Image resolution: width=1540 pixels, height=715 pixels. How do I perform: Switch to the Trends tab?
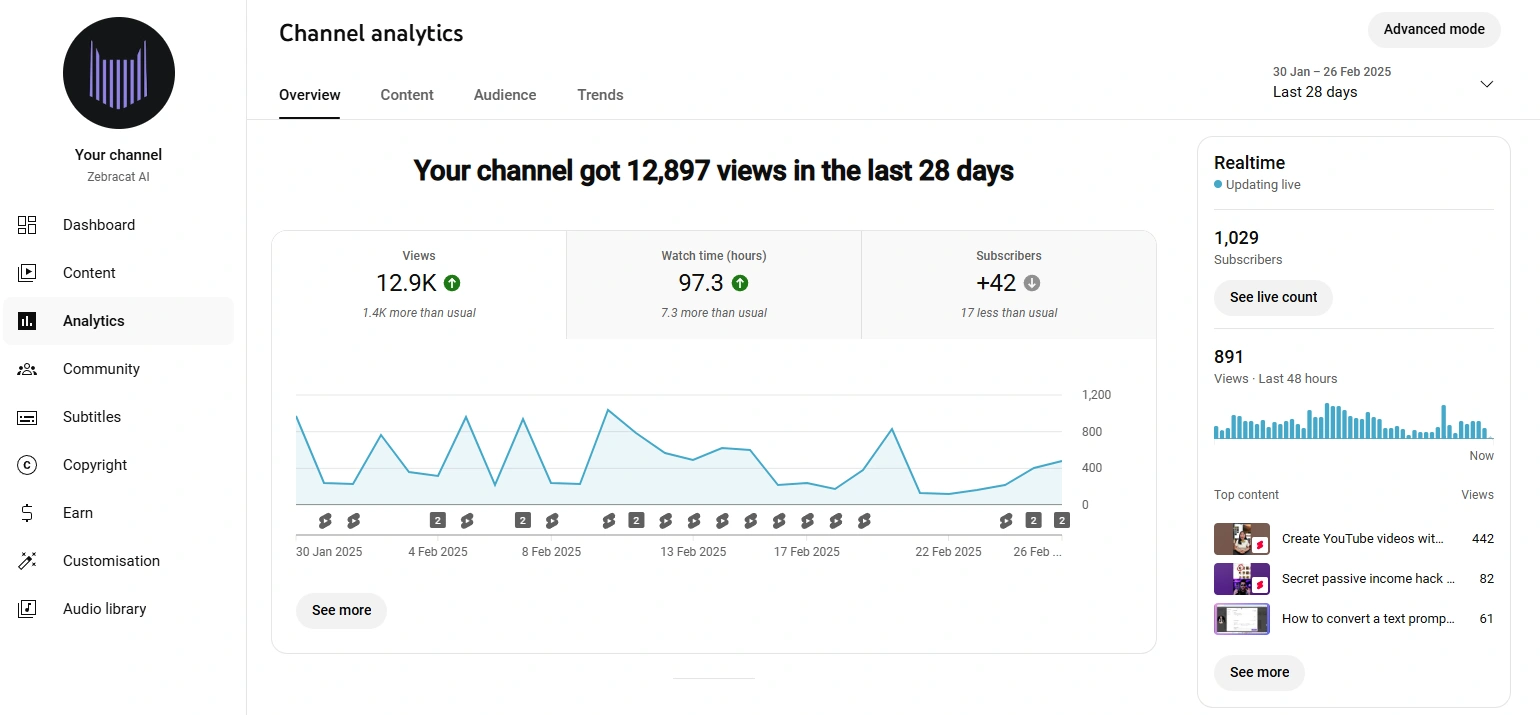point(600,95)
